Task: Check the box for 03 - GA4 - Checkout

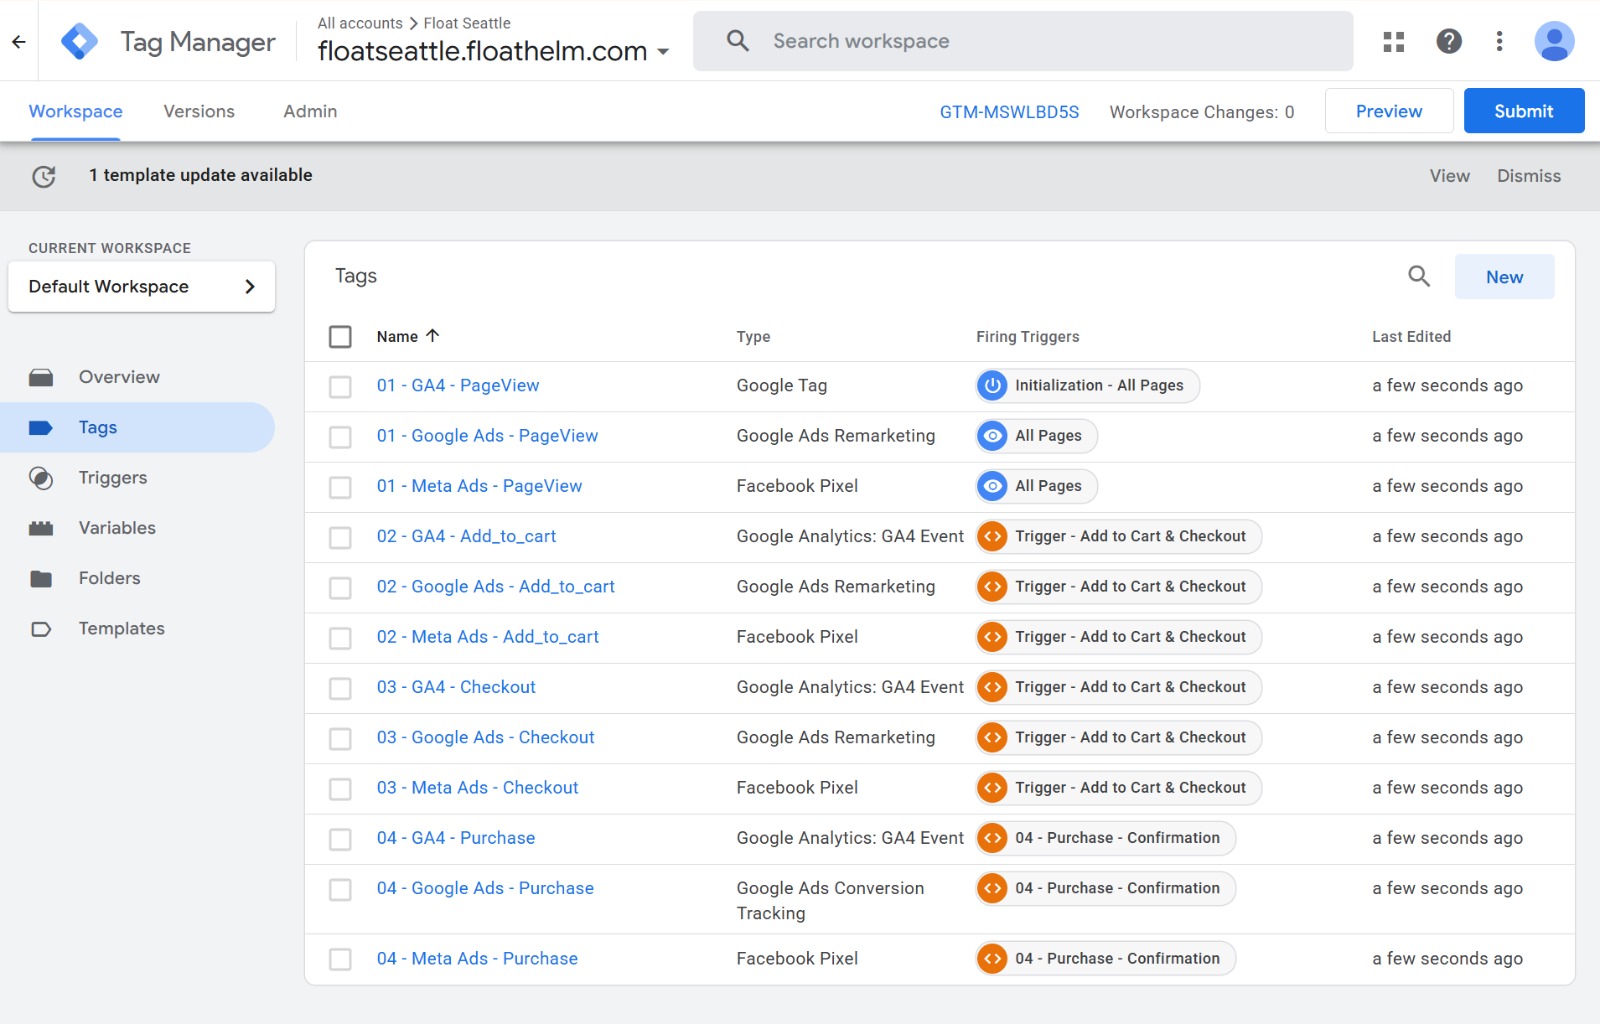Action: tap(340, 688)
